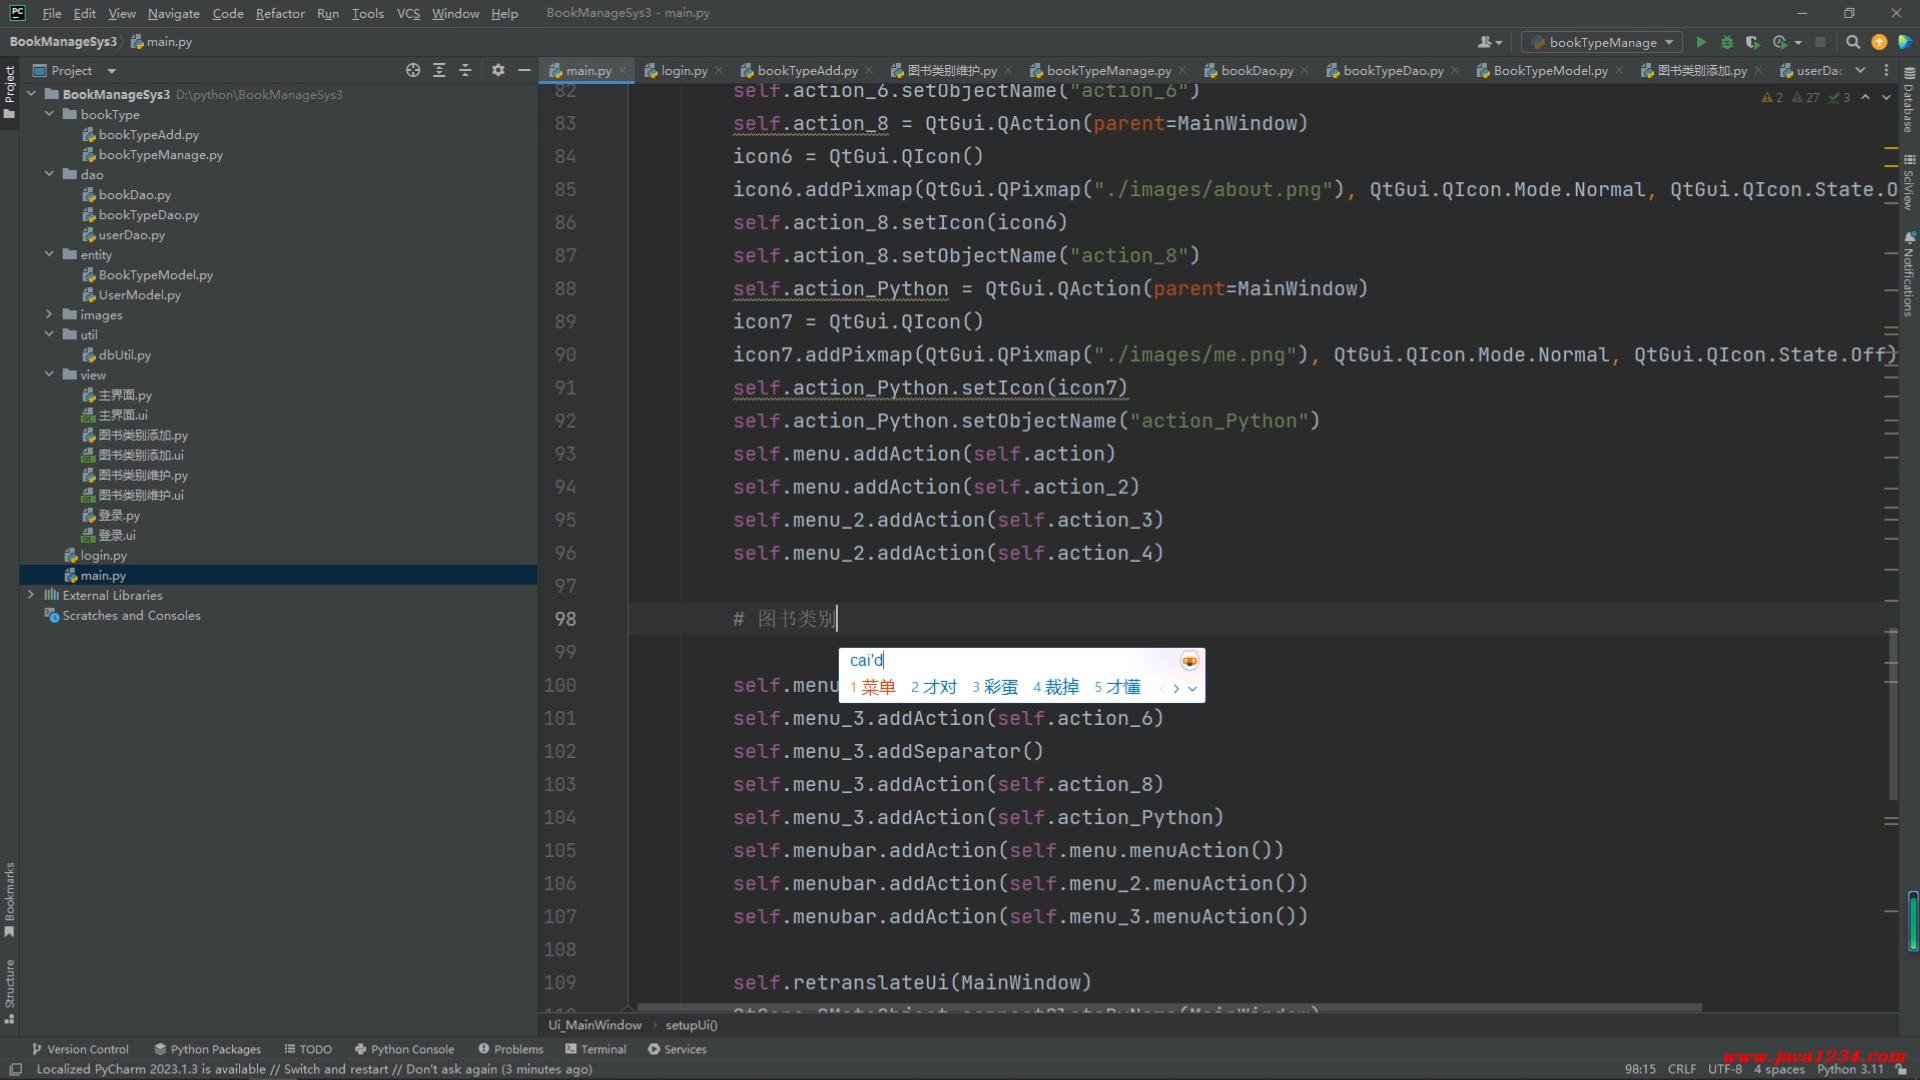Select IME candidate 3 彩蛋

point(995,687)
